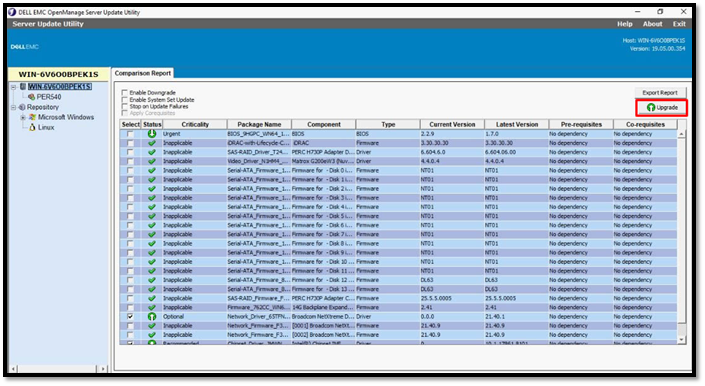Click the Export Report button
The image size is (705, 386).
tap(660, 93)
